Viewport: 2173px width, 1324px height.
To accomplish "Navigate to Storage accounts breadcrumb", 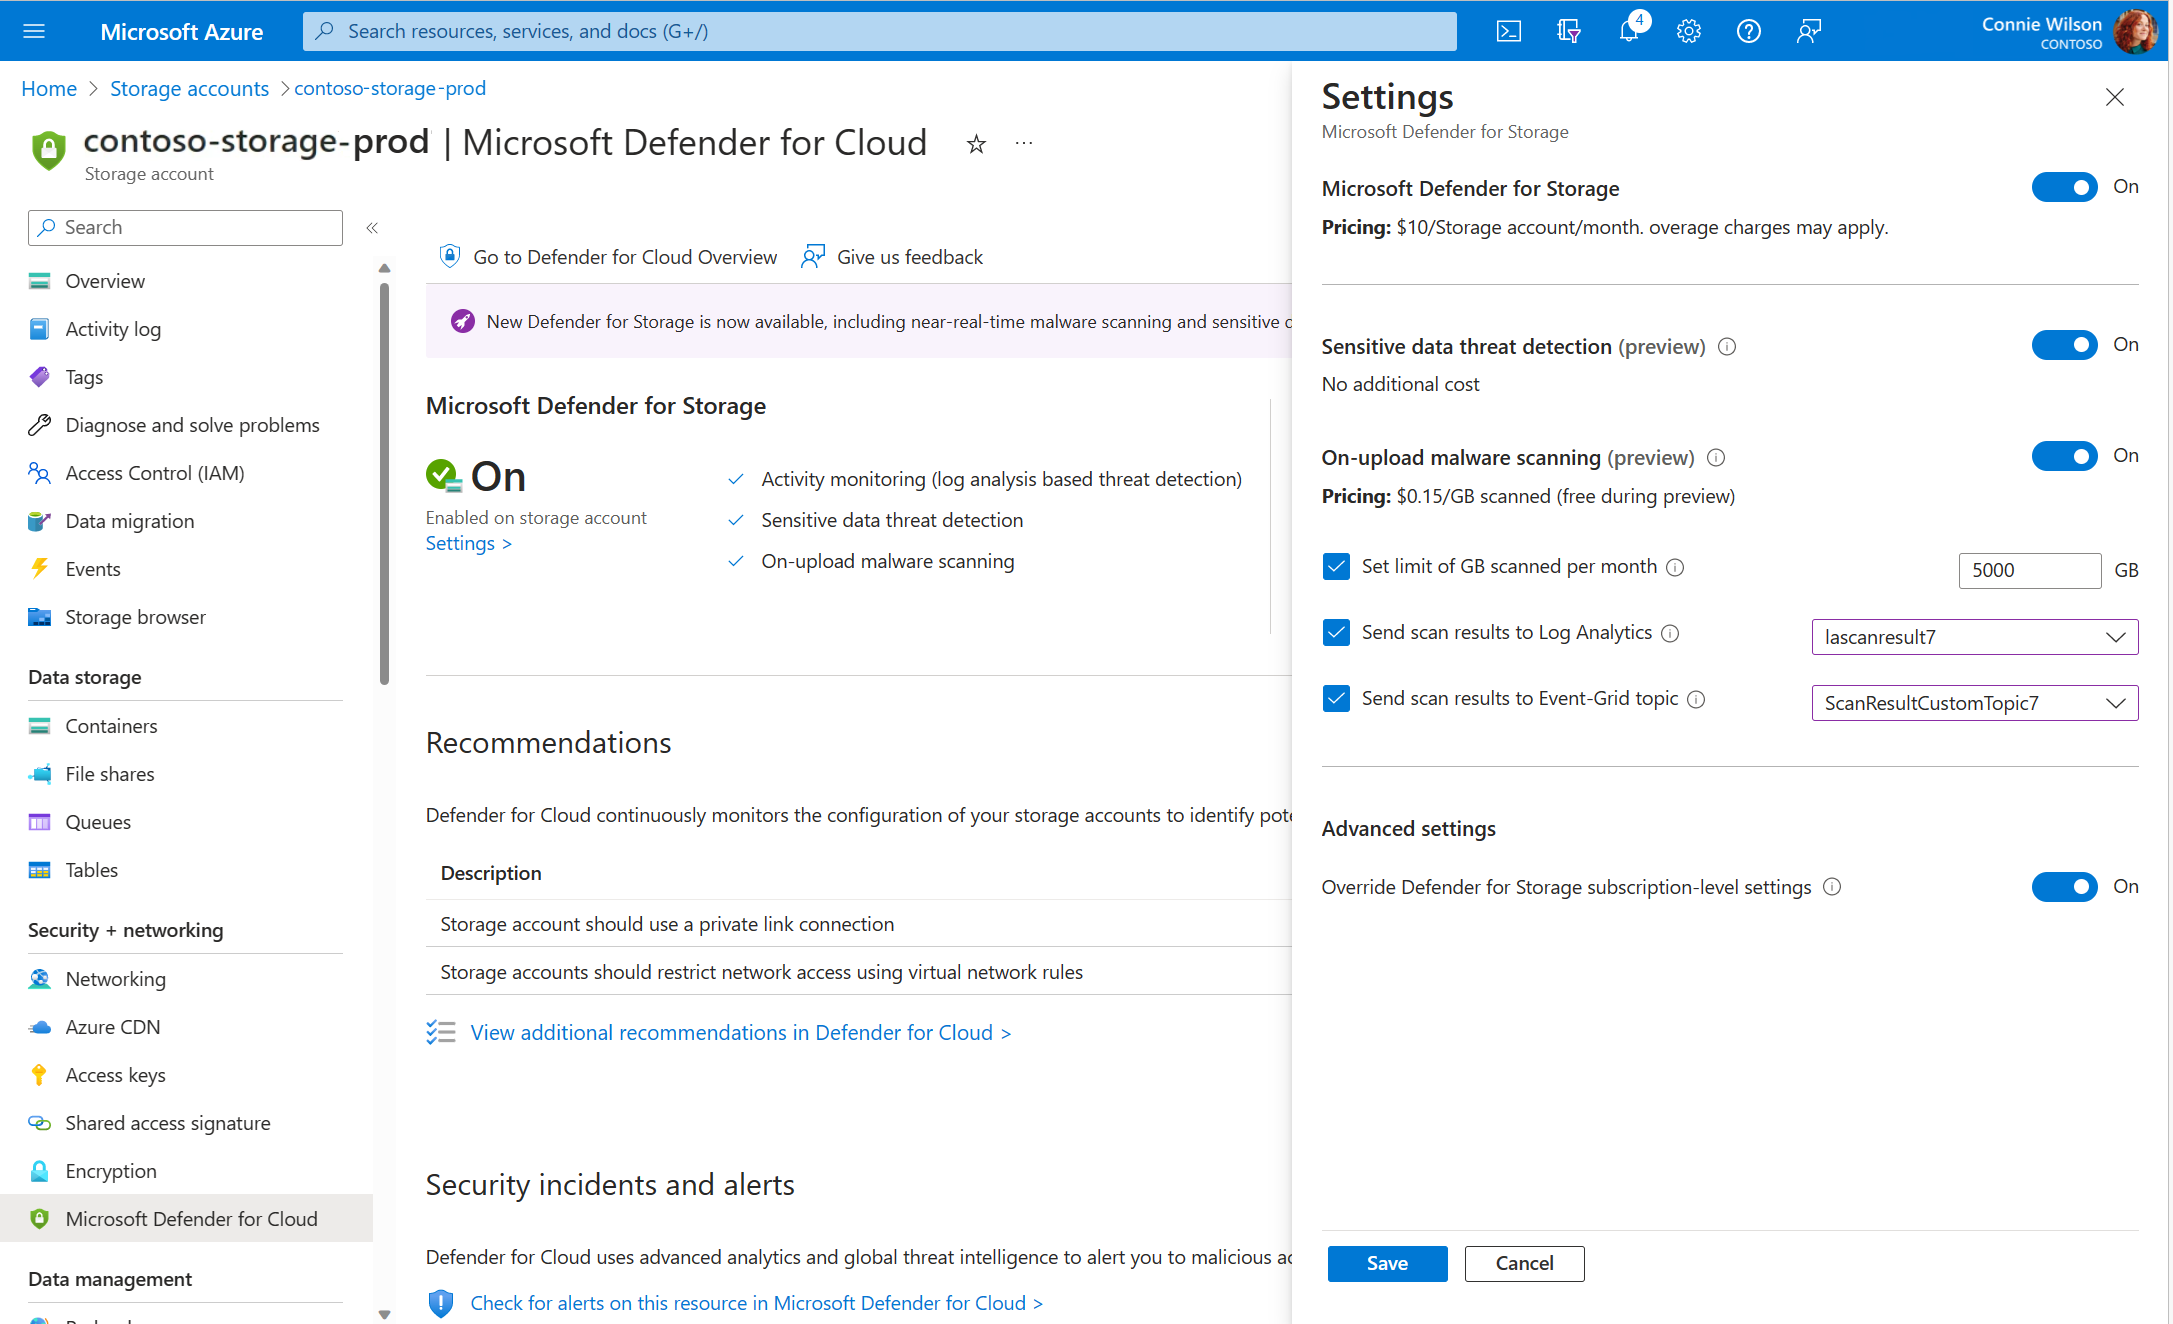I will click(x=189, y=88).
